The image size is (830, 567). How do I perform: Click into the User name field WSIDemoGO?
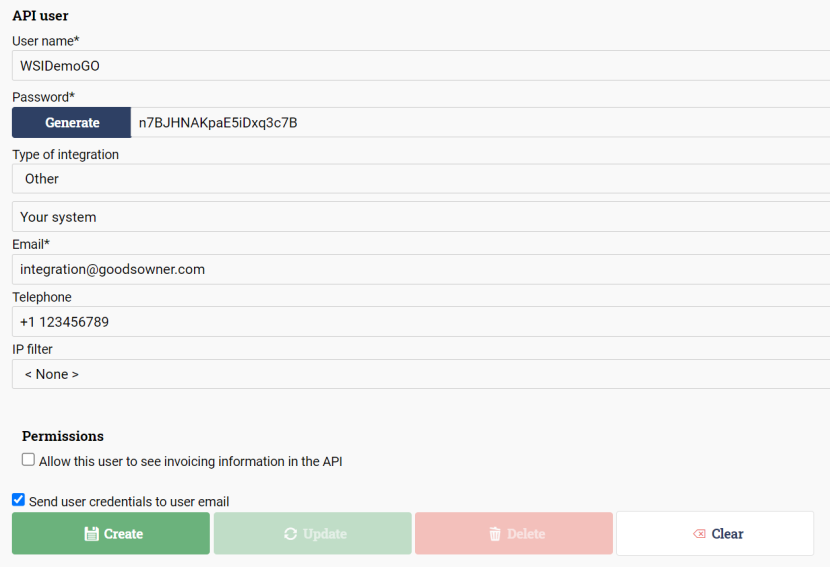(421, 66)
